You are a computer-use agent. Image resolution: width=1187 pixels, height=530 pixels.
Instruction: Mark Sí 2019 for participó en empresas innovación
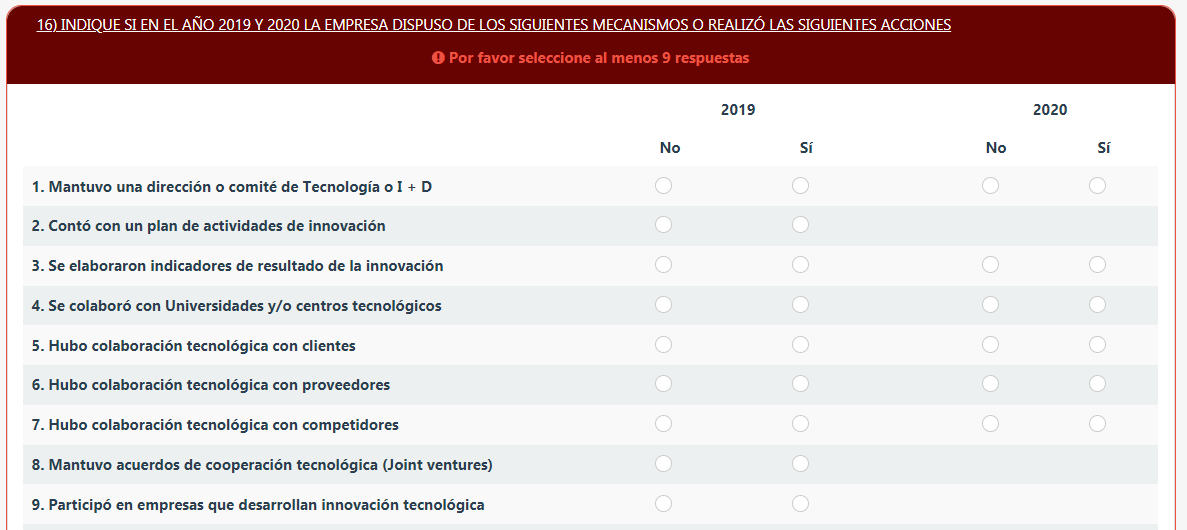pyautogui.click(x=800, y=504)
